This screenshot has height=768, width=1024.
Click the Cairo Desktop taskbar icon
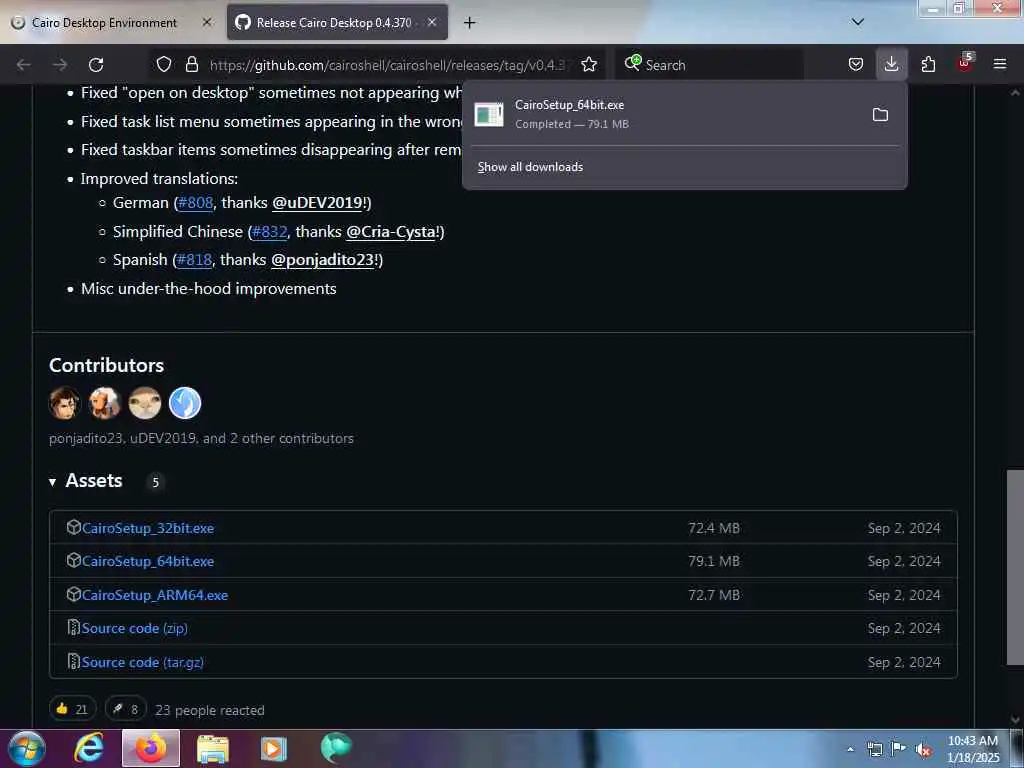pyautogui.click(x=336, y=748)
